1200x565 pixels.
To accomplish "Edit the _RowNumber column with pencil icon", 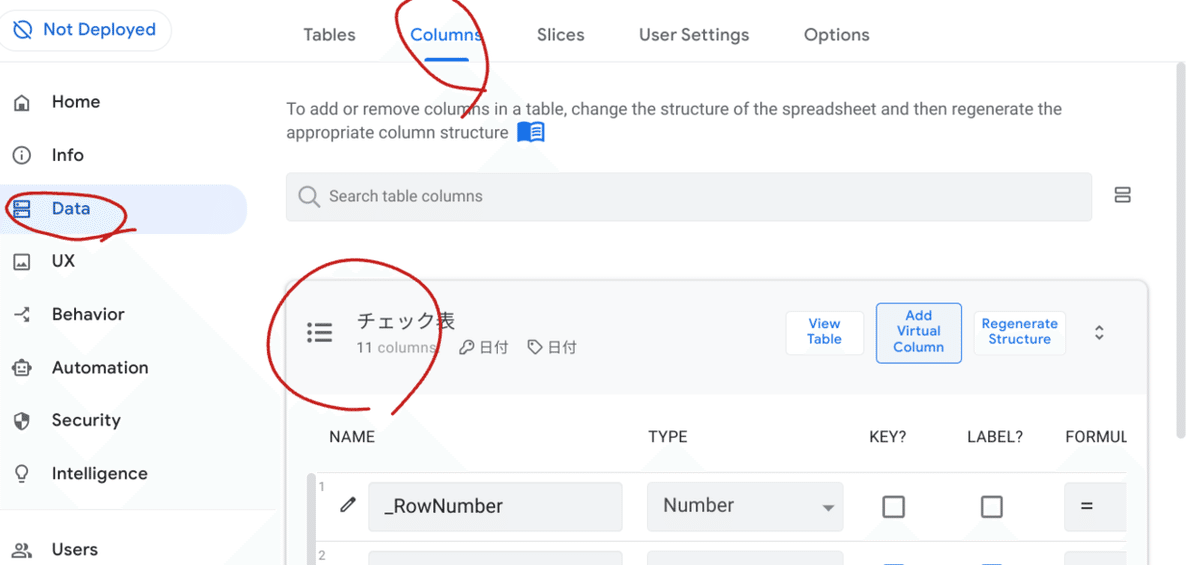I will click(x=347, y=505).
